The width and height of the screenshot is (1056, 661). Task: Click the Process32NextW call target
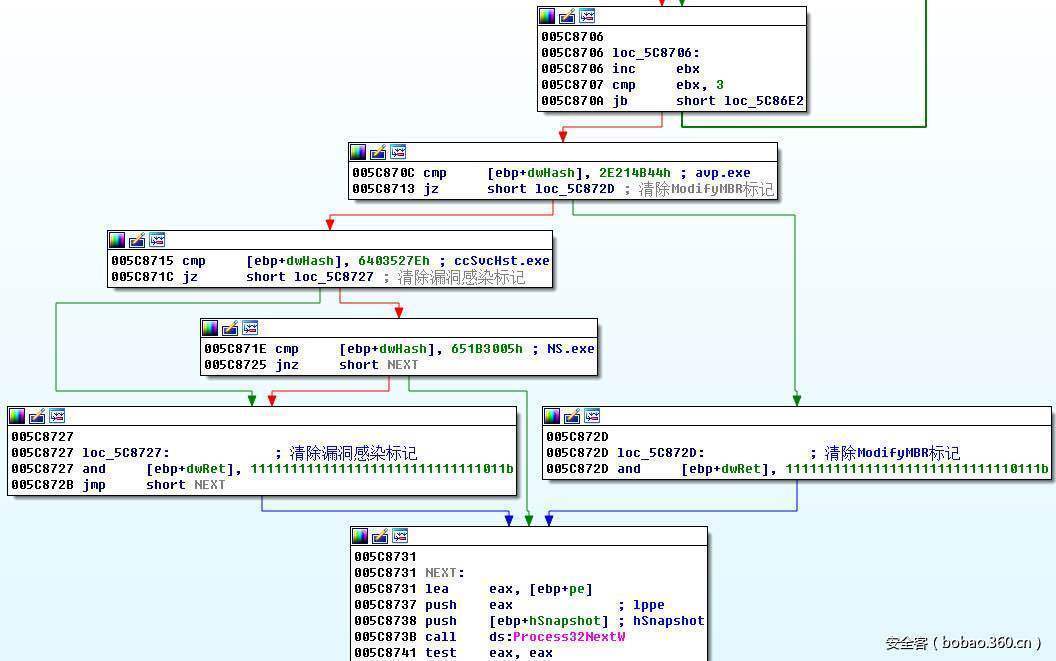pyautogui.click(x=569, y=637)
